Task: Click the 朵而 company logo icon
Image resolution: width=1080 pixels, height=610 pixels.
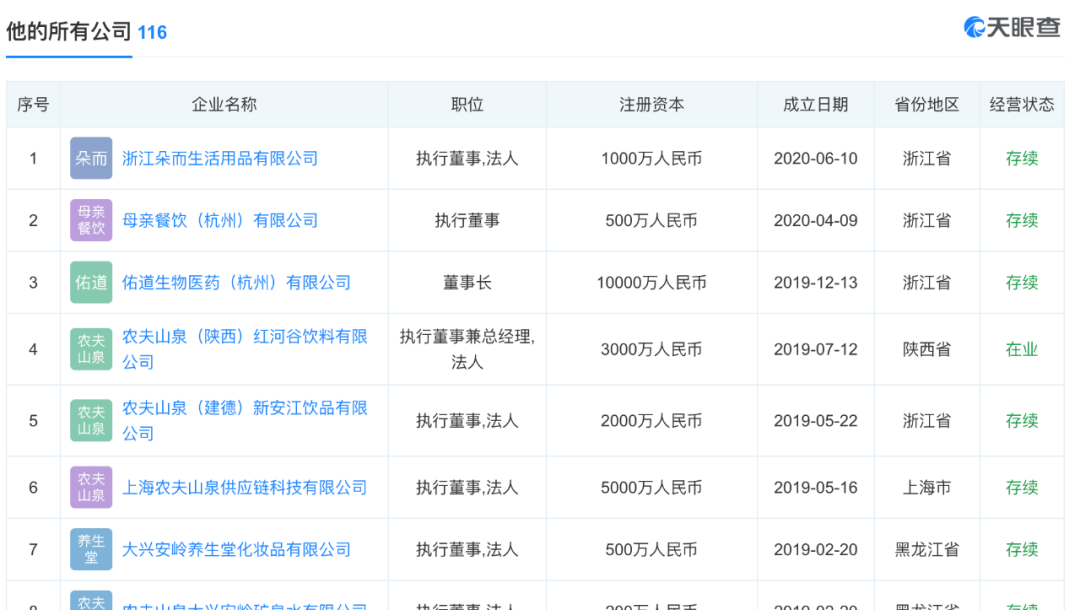Action: click(x=91, y=158)
